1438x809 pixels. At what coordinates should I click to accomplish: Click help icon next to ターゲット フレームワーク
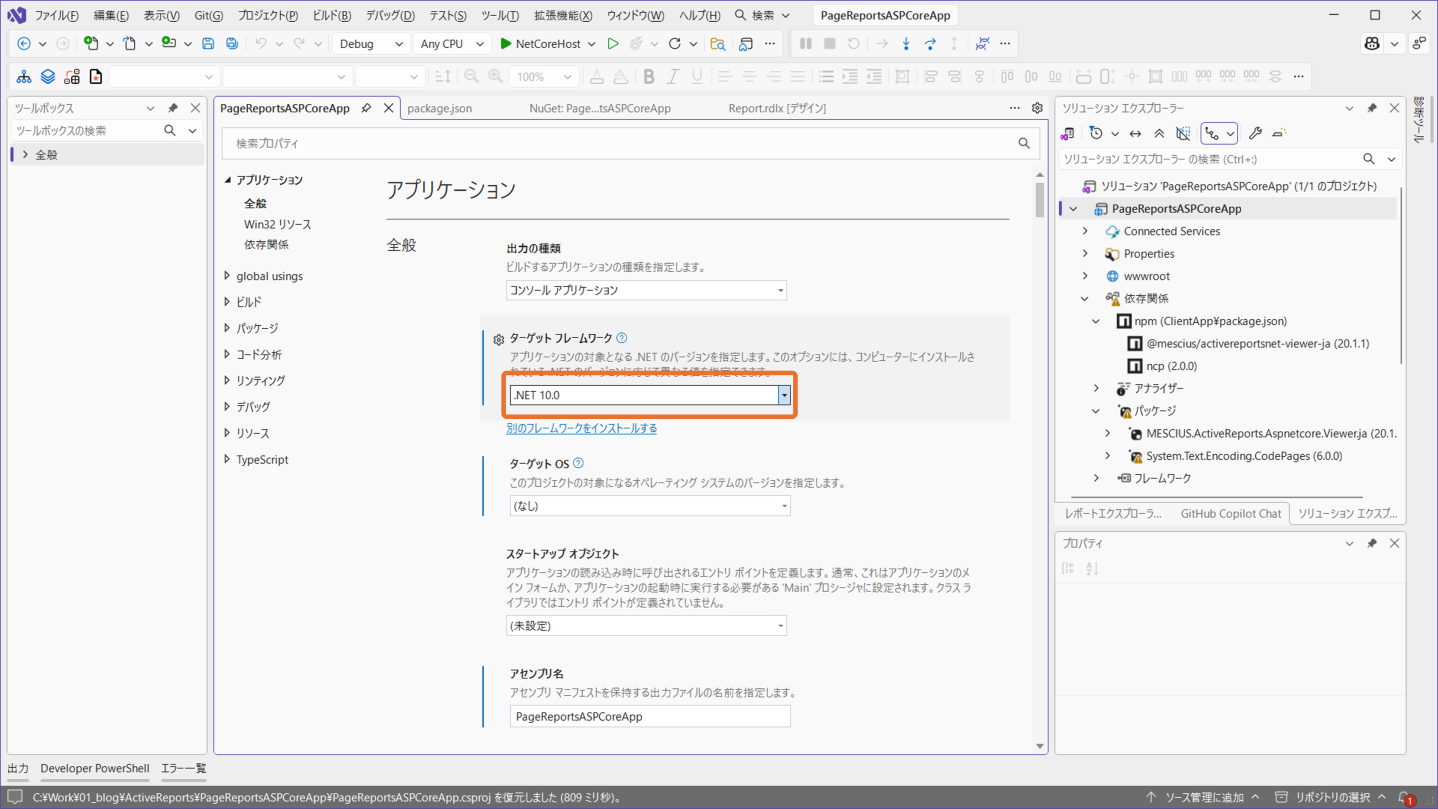(x=622, y=338)
